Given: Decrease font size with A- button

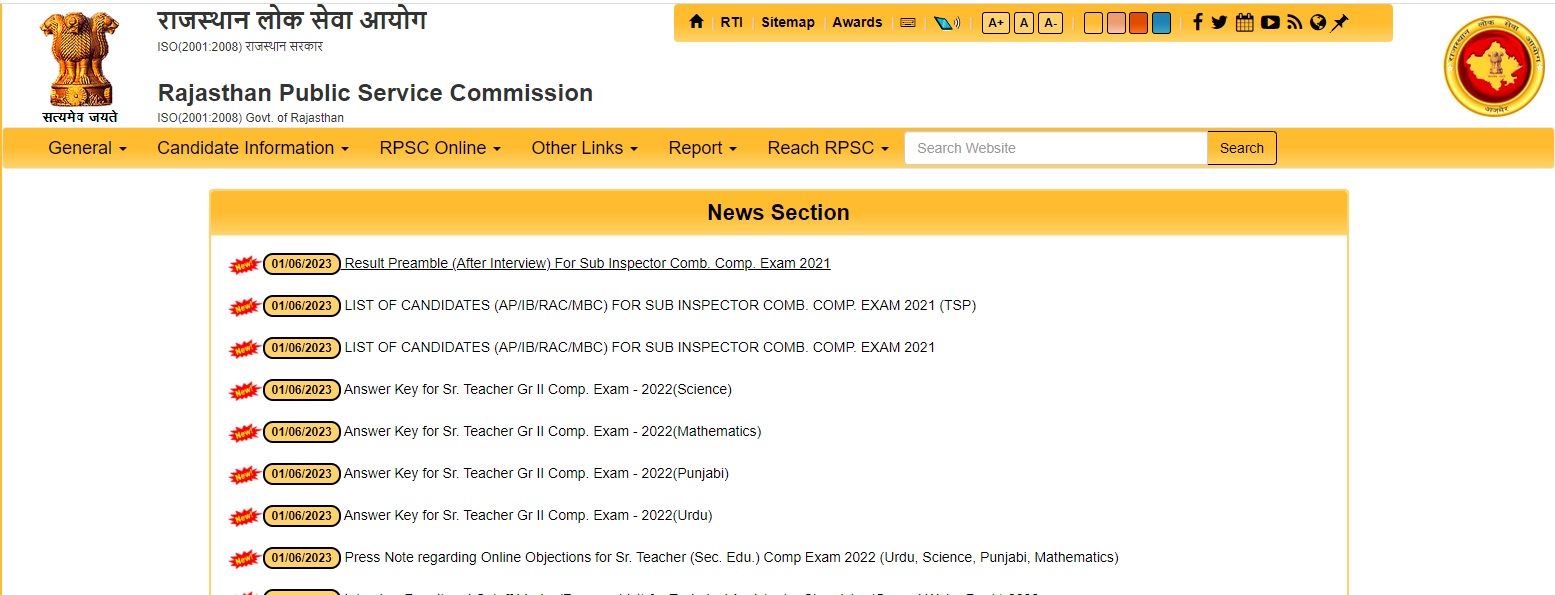Looking at the screenshot, I should click(x=1050, y=23).
